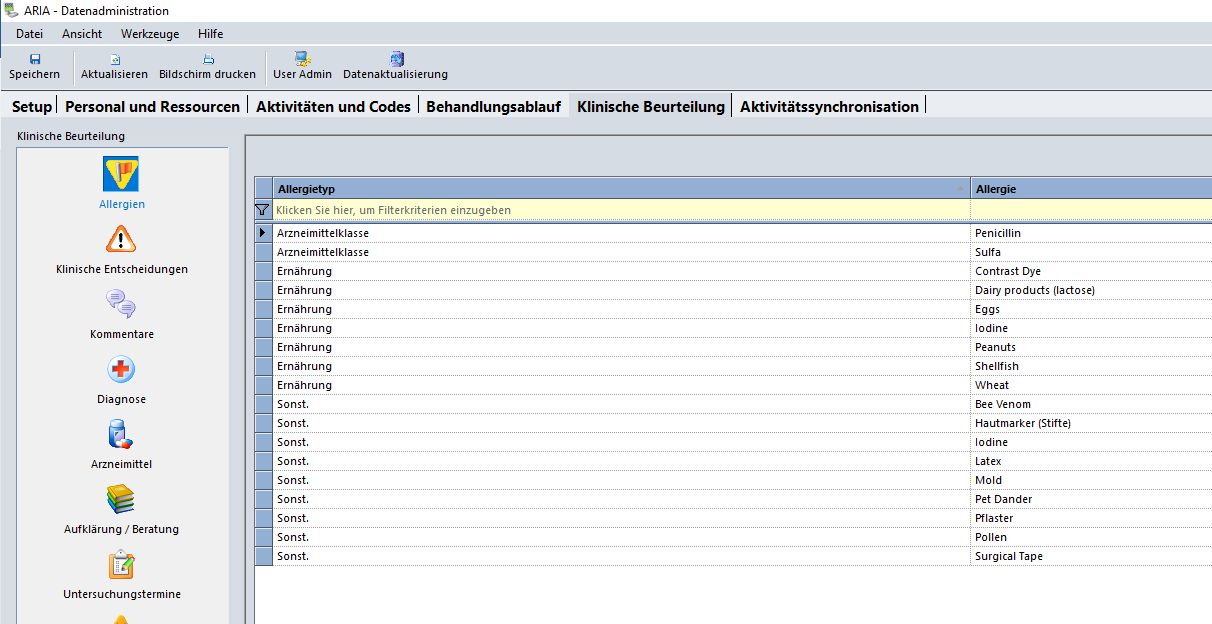Select the Latex allergy row
1212x624 pixels.
click(988, 461)
